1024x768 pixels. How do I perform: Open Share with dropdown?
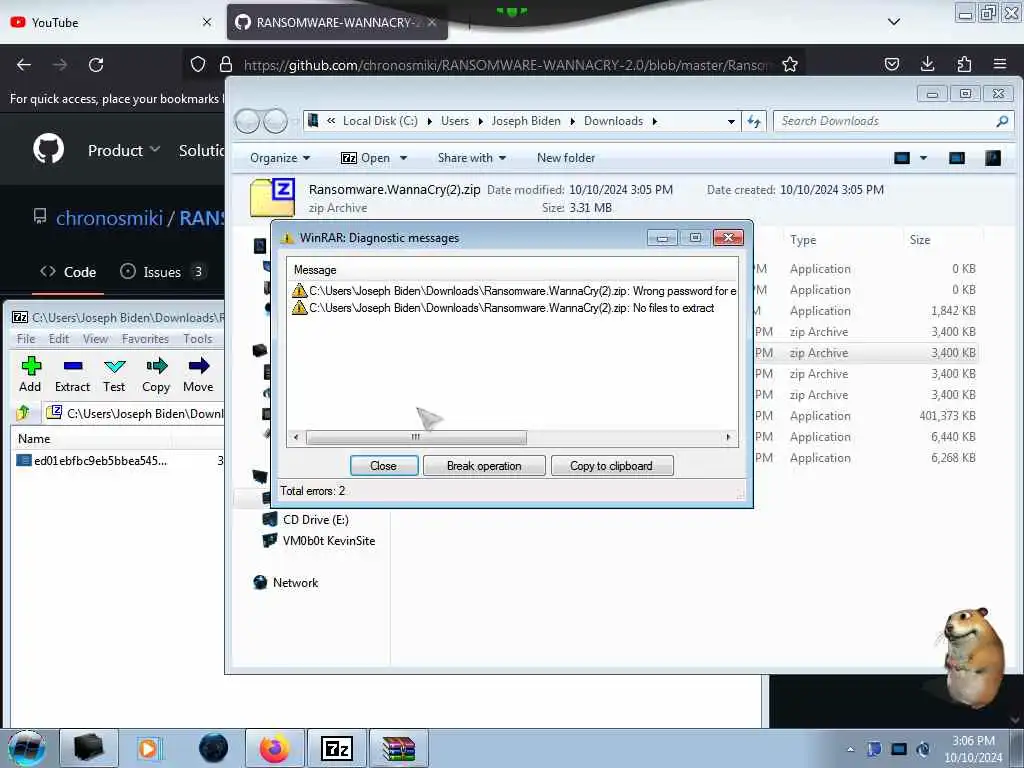point(472,158)
